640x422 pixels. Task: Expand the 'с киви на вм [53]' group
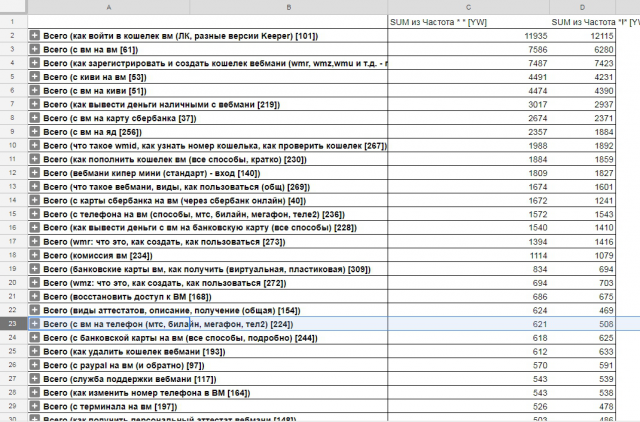(35, 77)
